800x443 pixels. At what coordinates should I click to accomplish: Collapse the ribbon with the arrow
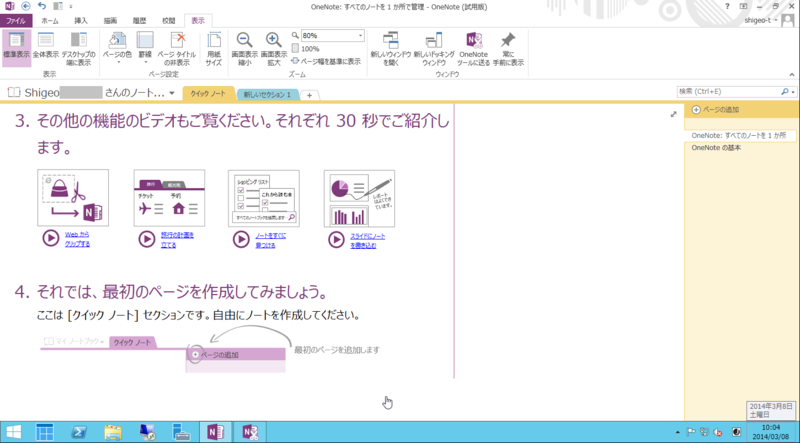coord(792,75)
